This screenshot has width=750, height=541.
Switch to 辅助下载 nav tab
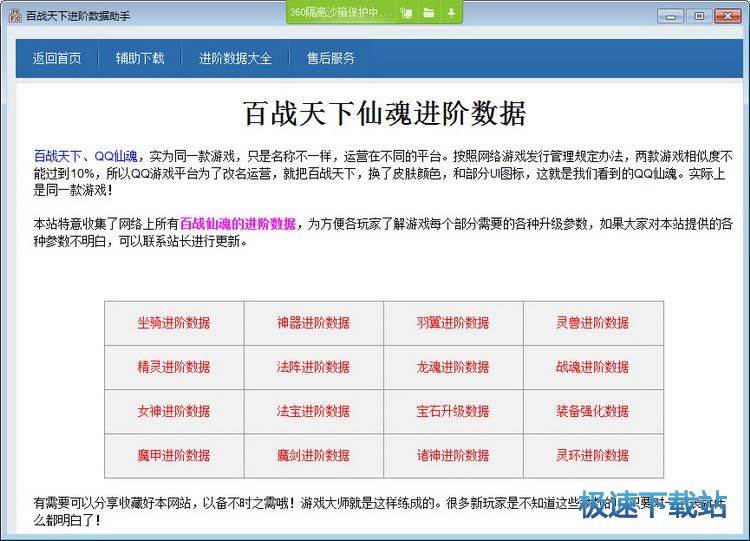(140, 58)
